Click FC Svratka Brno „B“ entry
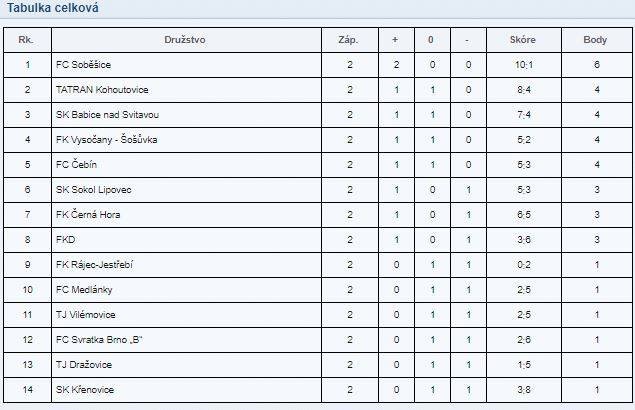The image size is (635, 410). pyautogui.click(x=99, y=340)
